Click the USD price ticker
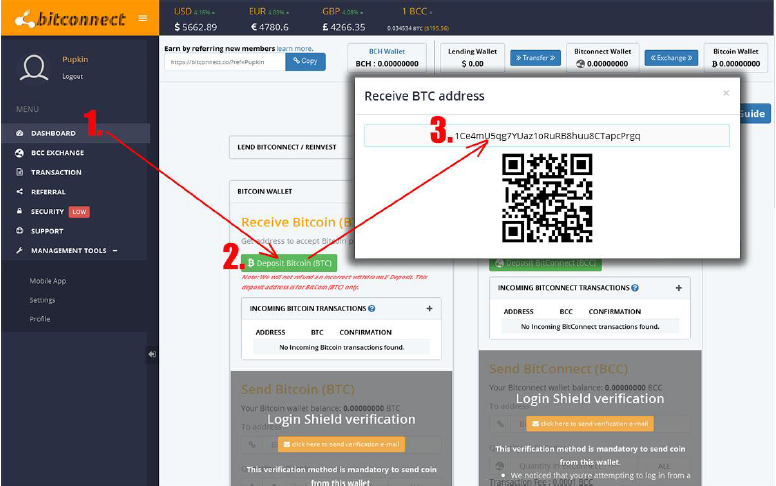 [195, 19]
